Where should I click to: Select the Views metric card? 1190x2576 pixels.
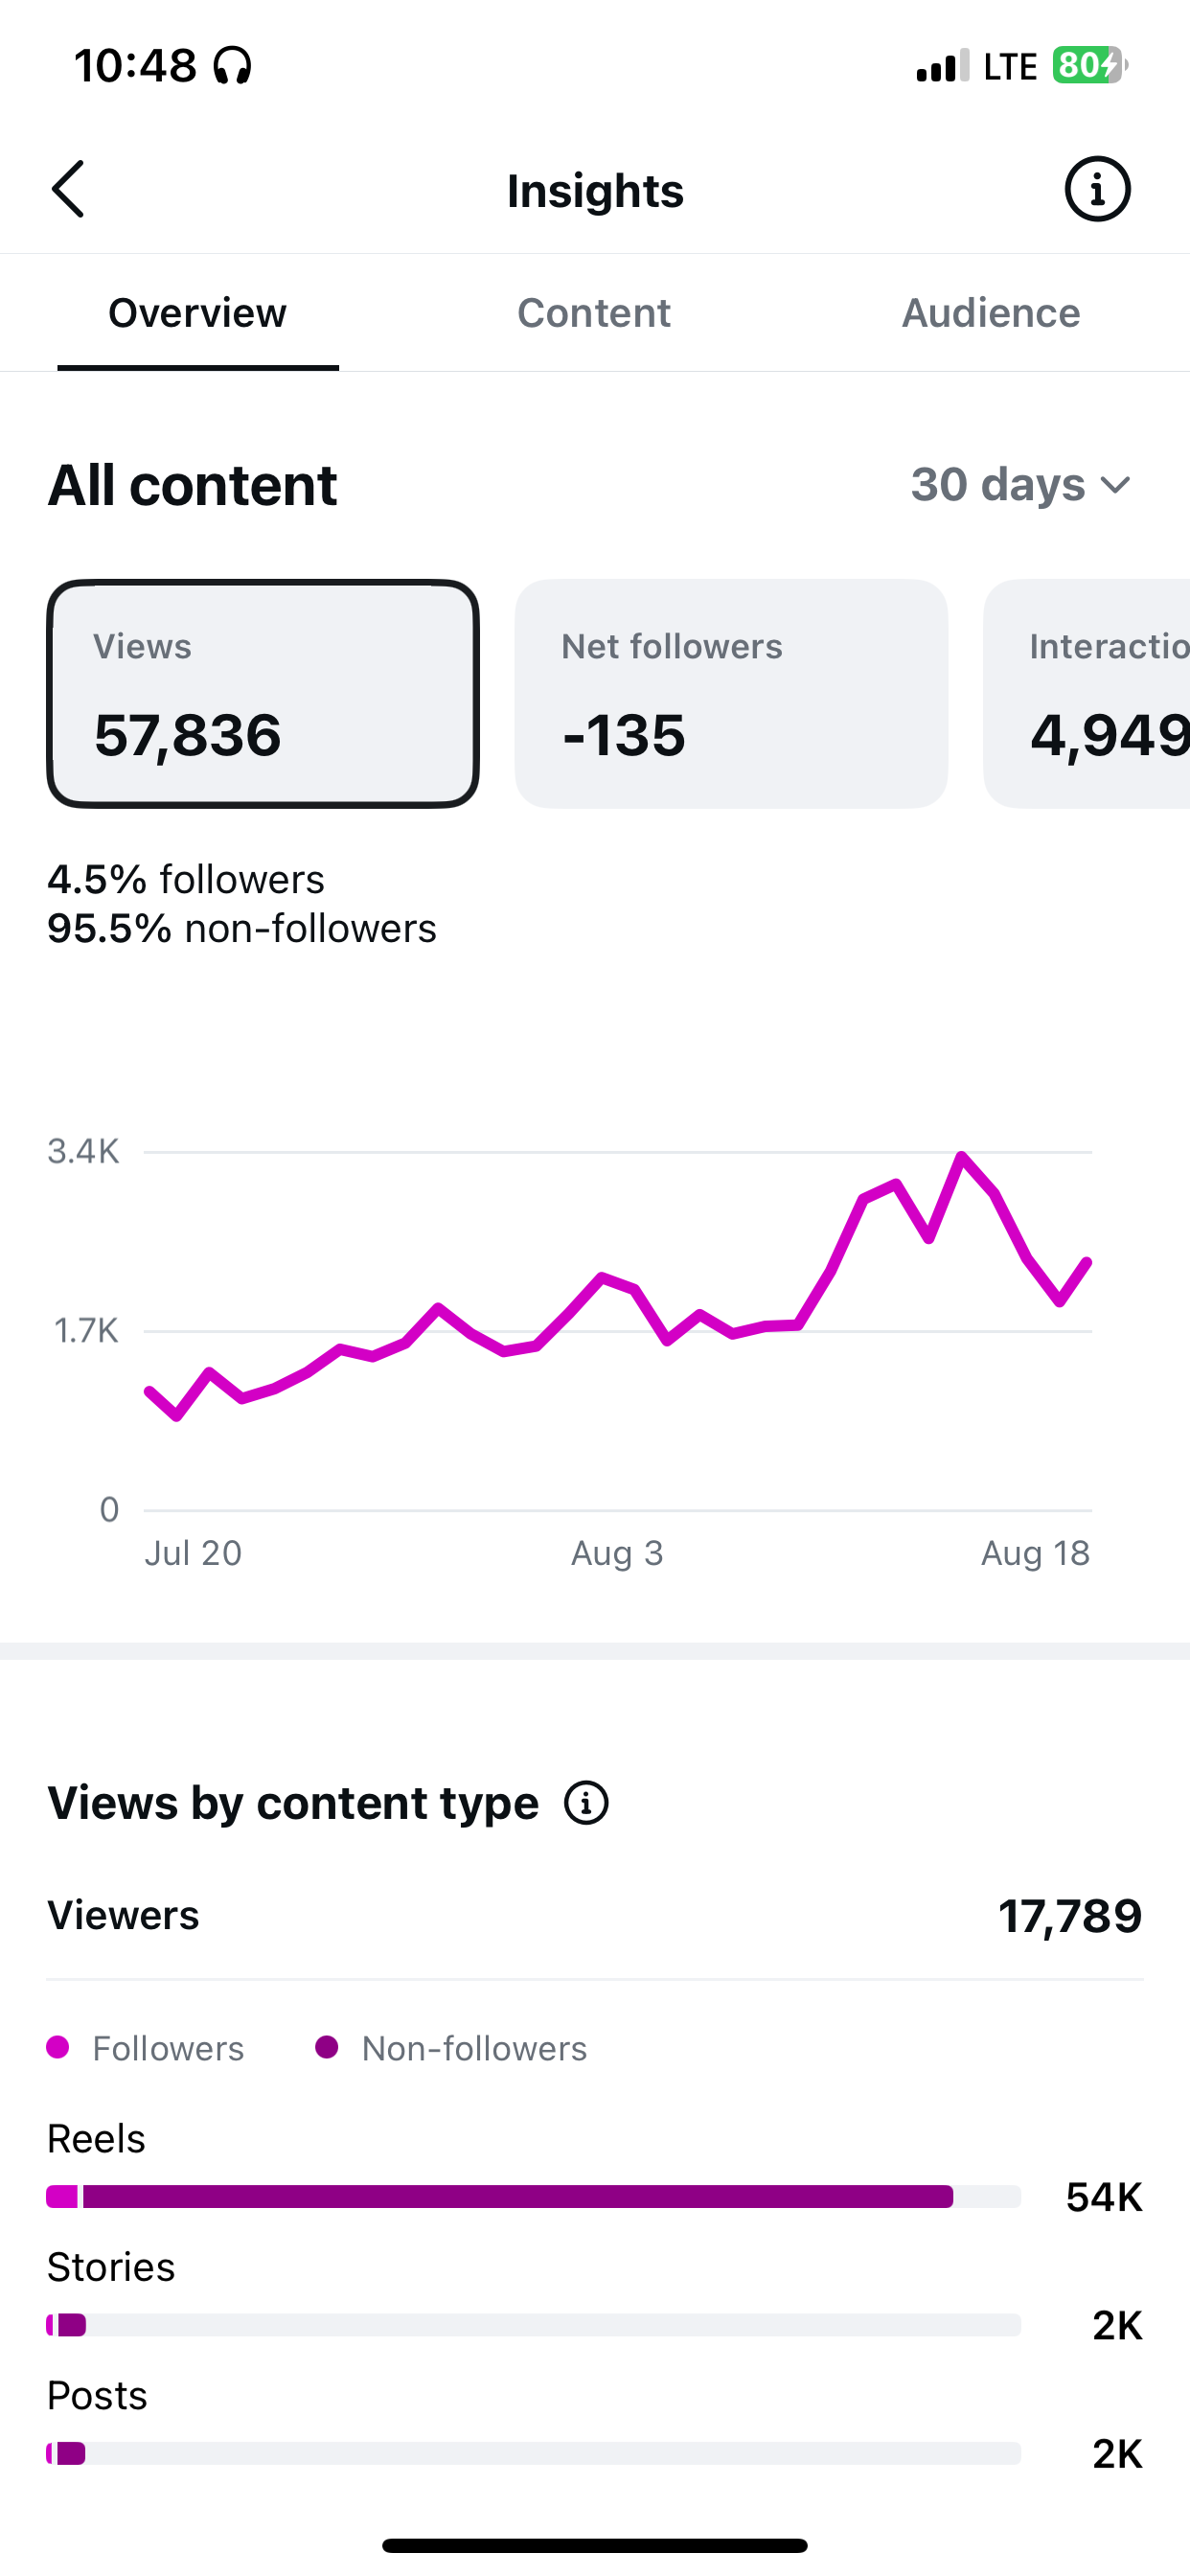coord(263,694)
